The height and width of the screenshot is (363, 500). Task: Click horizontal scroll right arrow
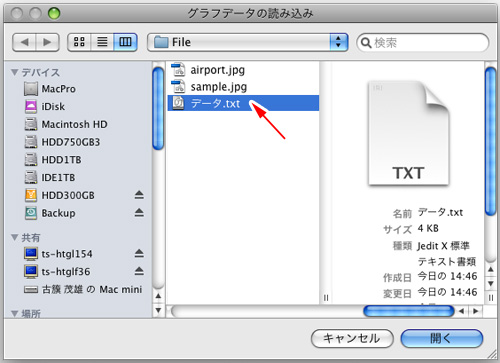pos(476,311)
